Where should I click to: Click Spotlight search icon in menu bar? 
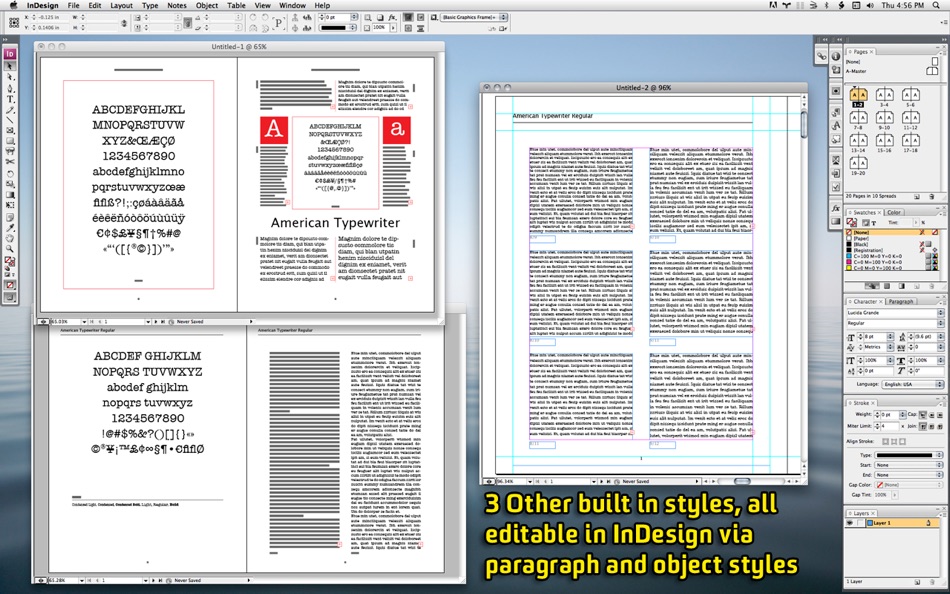pos(937,5)
